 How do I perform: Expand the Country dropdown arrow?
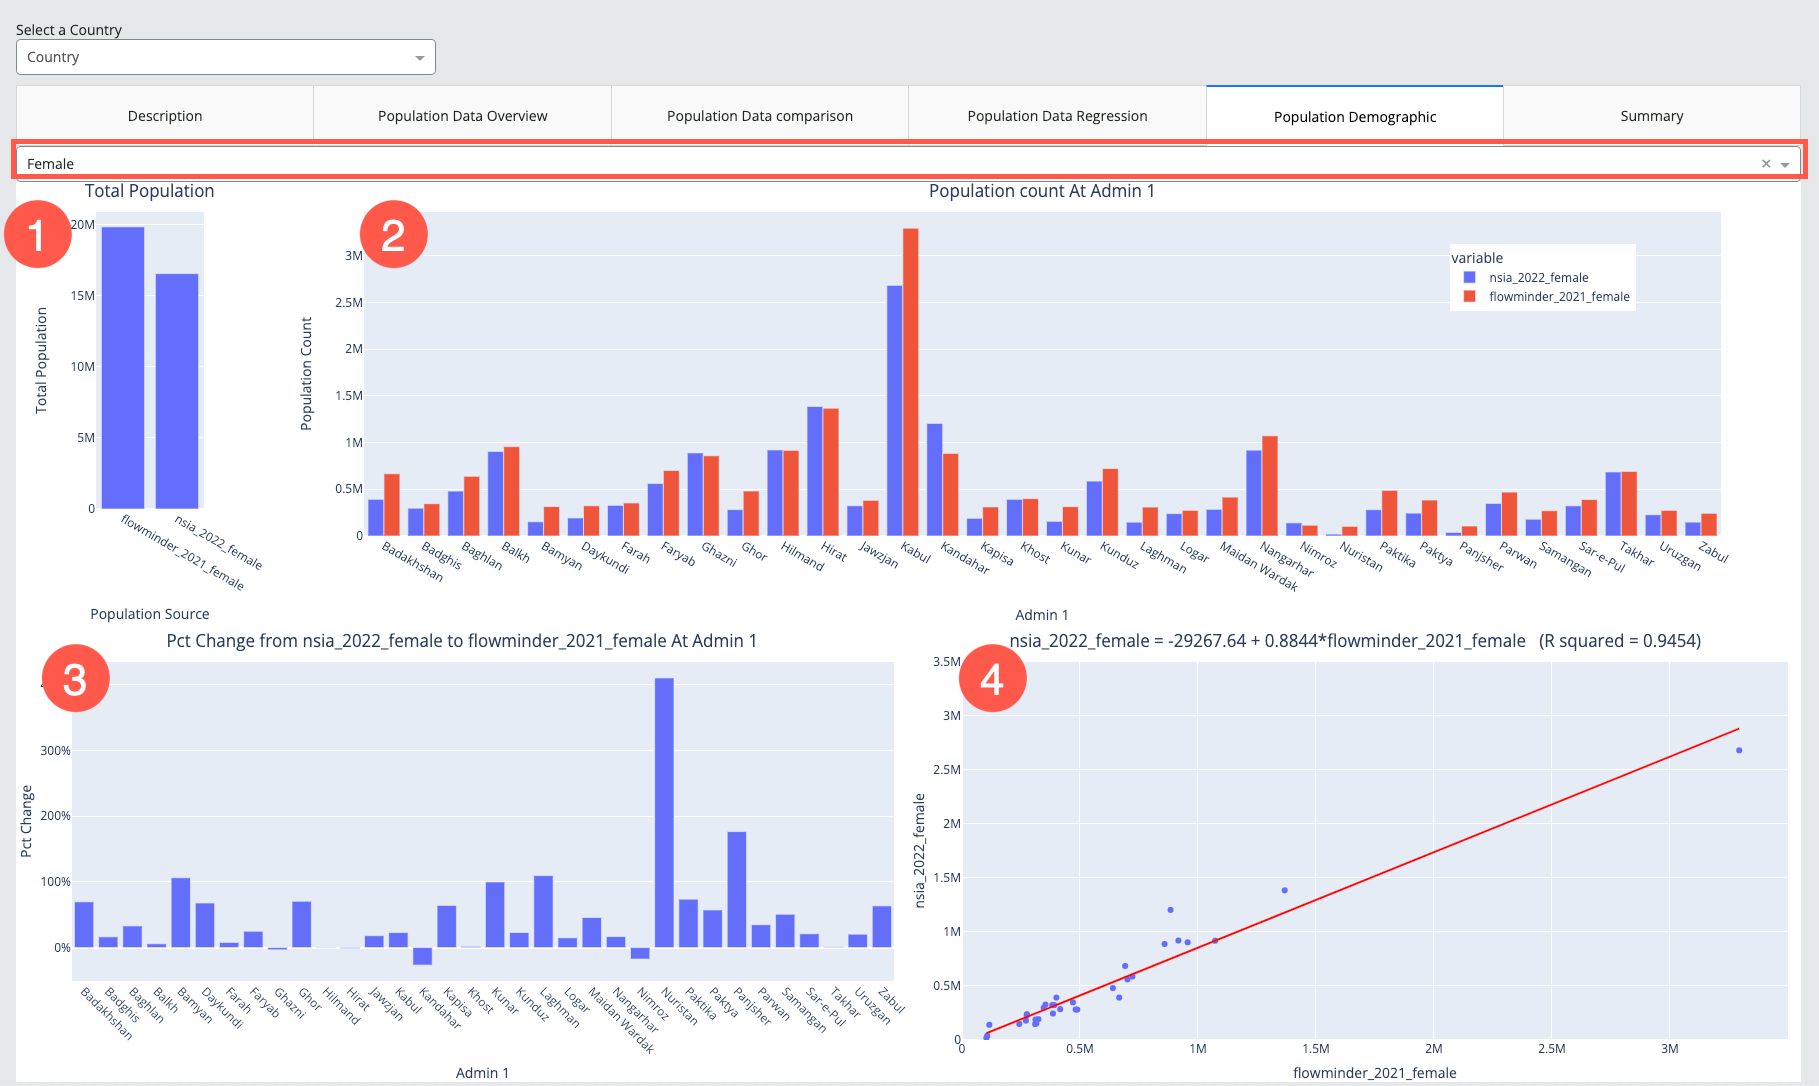[x=420, y=58]
